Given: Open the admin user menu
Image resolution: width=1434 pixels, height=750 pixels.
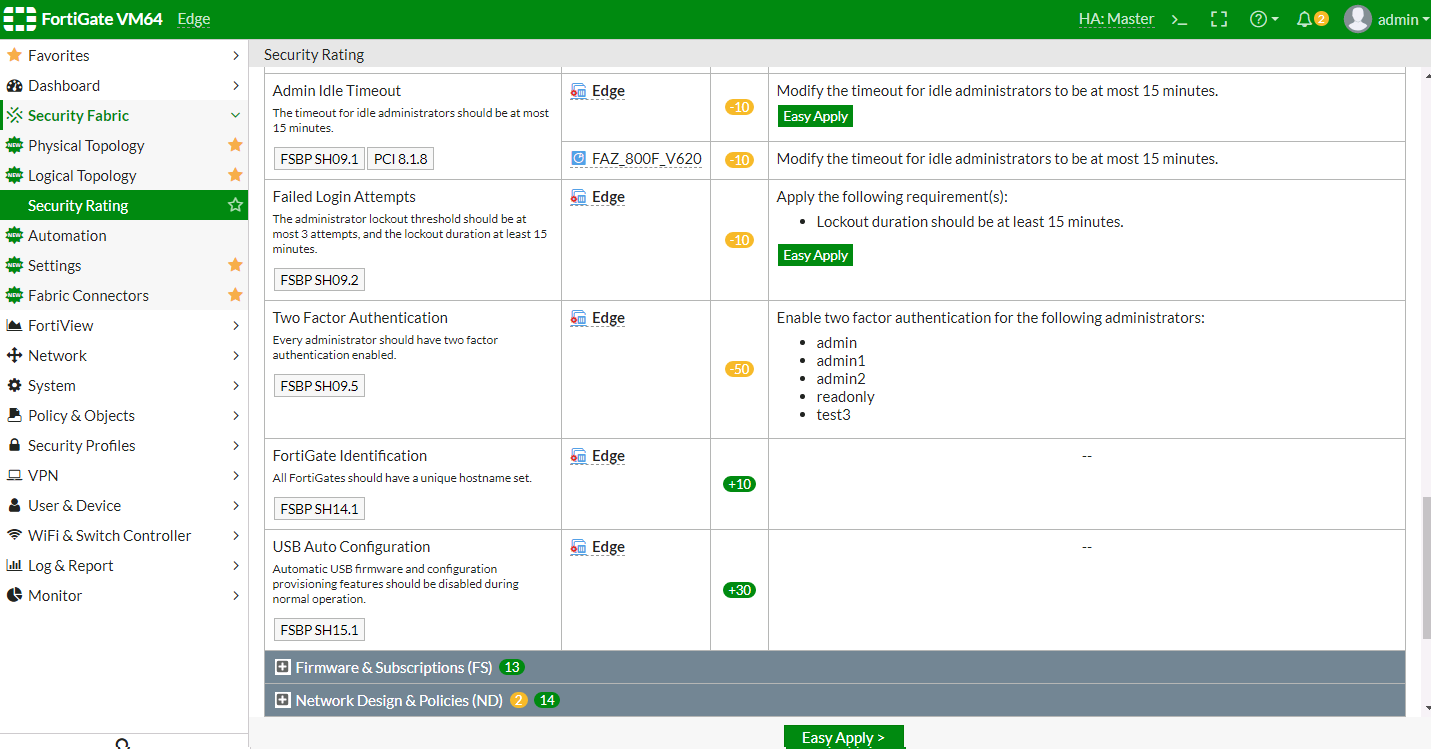Looking at the screenshot, I should click(x=1386, y=19).
